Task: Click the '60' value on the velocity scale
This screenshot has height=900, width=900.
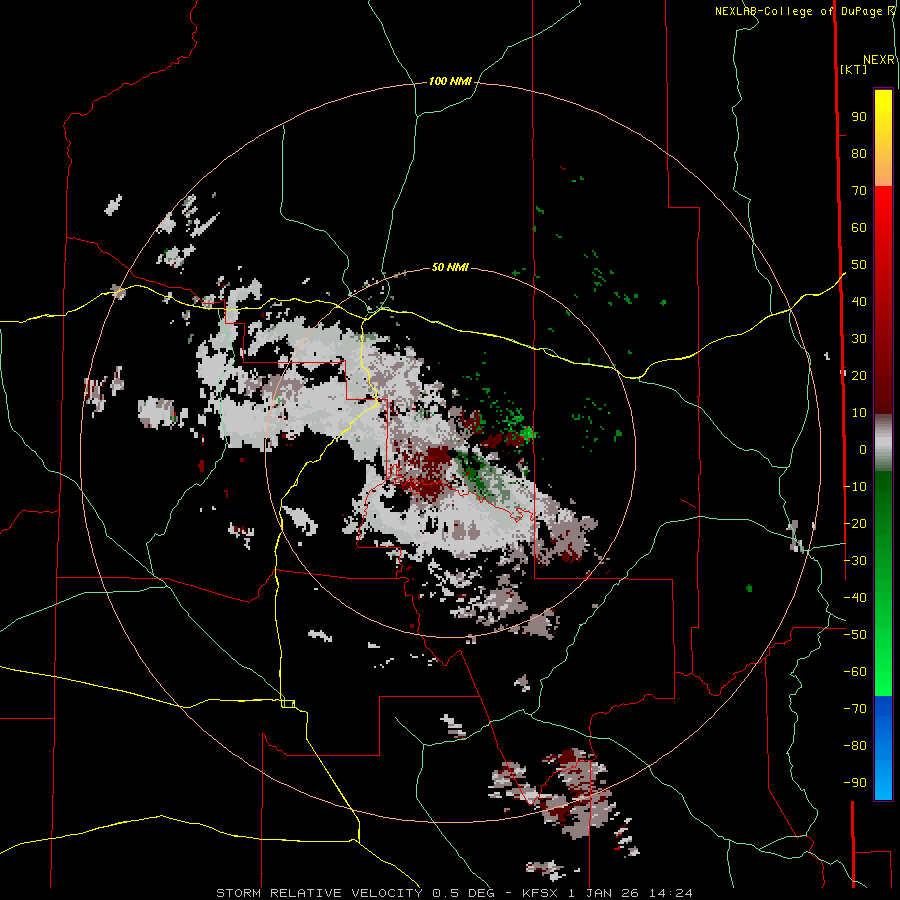Action: pos(859,227)
